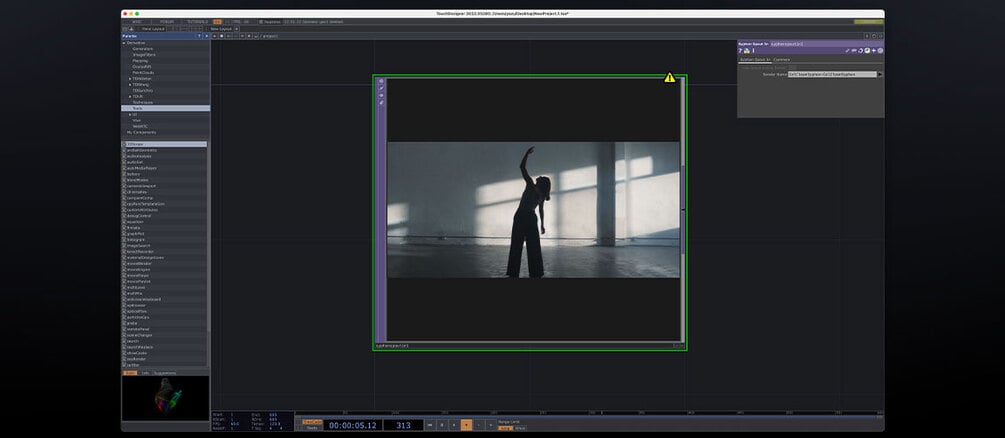Screen dimensions: 1005x438
Task: Expand TDBitwig folder
Action: click(x=130, y=85)
